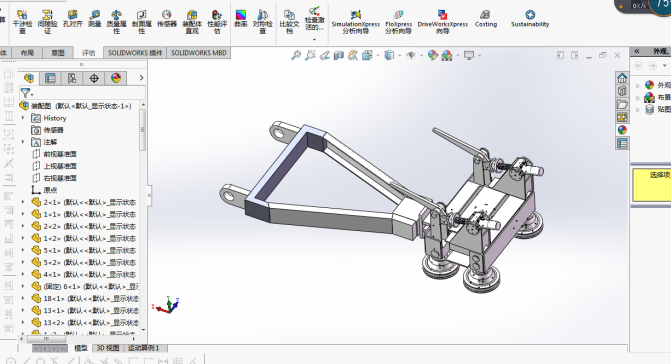Switch to 草图 (Sketch) ribbon tab
Viewport: 671px width, 364px height.
click(58, 53)
